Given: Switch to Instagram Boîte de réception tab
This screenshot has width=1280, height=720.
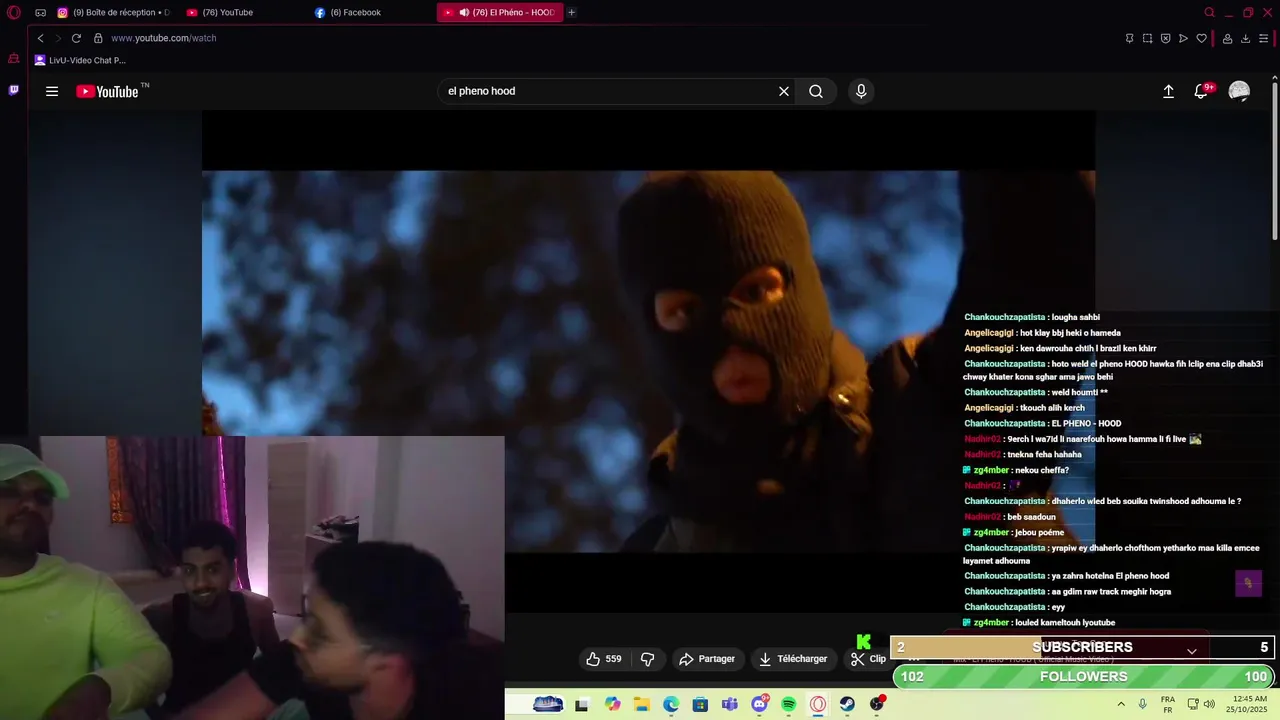Looking at the screenshot, I should 115,13.
